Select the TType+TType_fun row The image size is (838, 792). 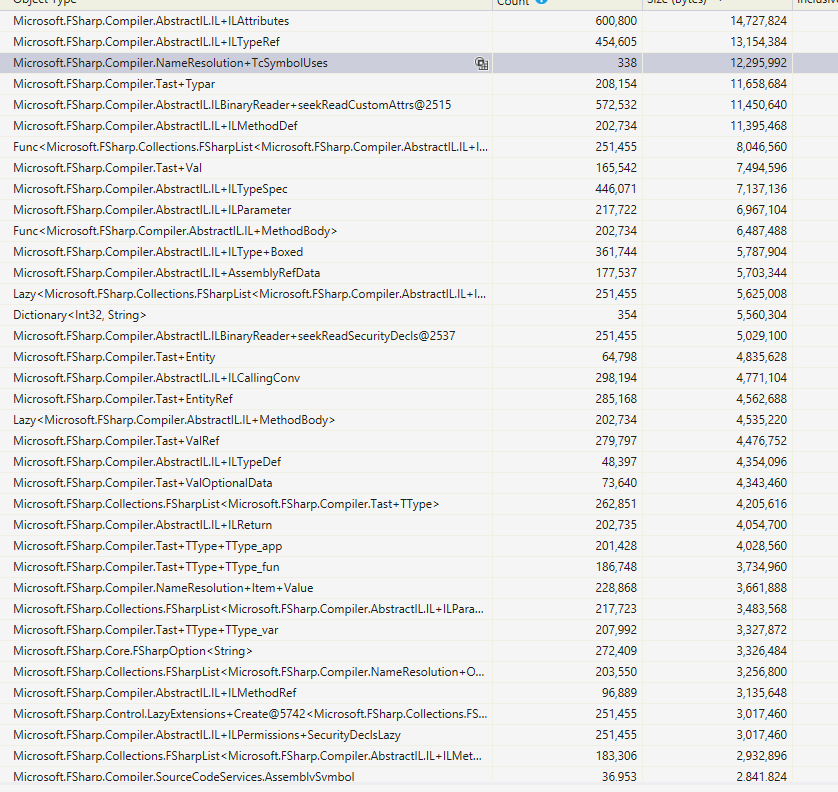tap(419, 566)
